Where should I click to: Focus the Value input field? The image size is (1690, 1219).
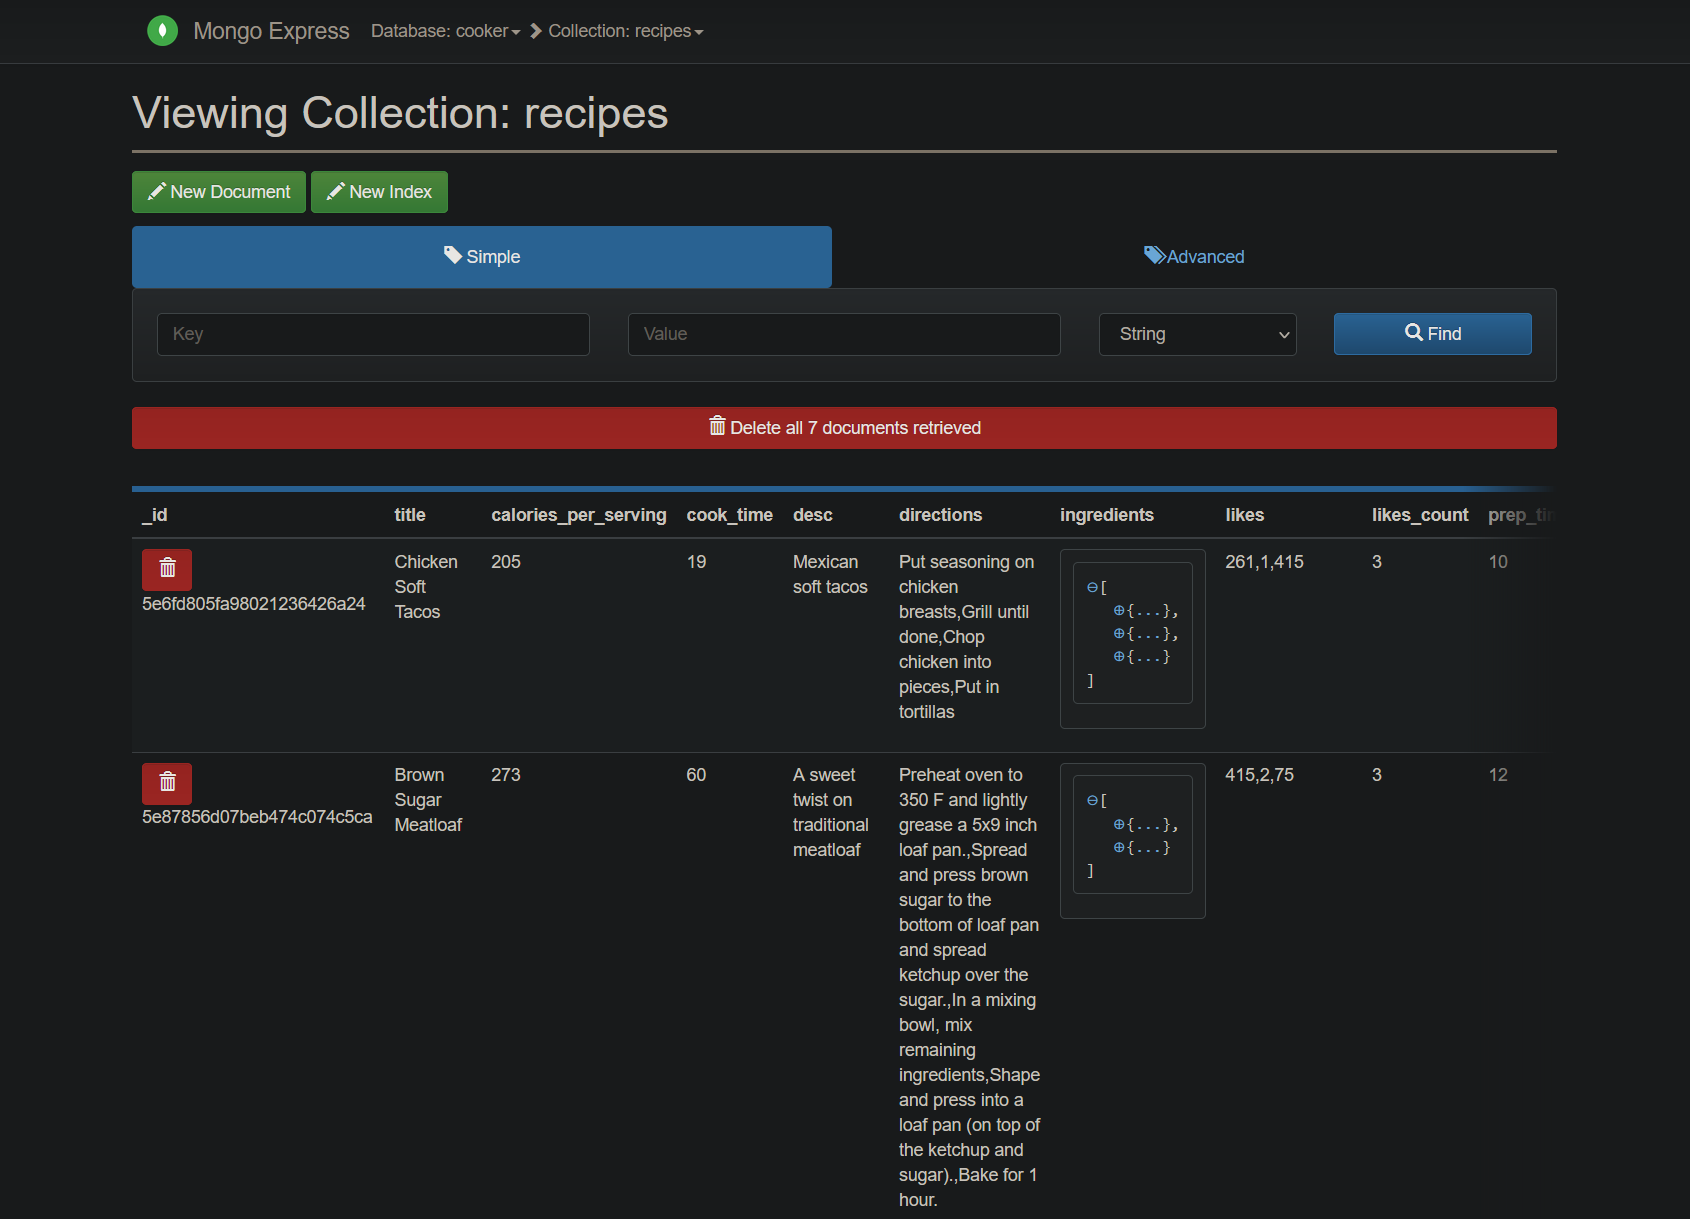click(x=844, y=334)
